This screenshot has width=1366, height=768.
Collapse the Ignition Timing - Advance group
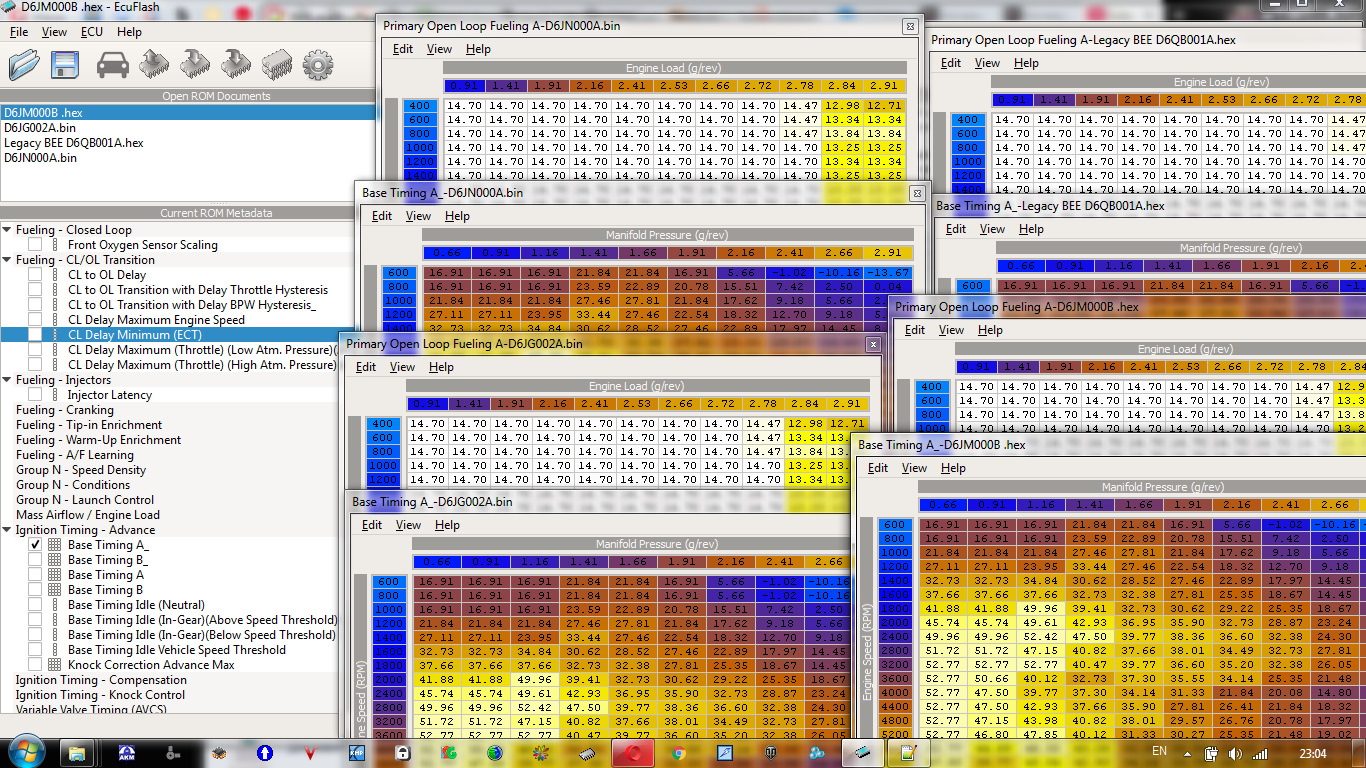click(x=7, y=530)
